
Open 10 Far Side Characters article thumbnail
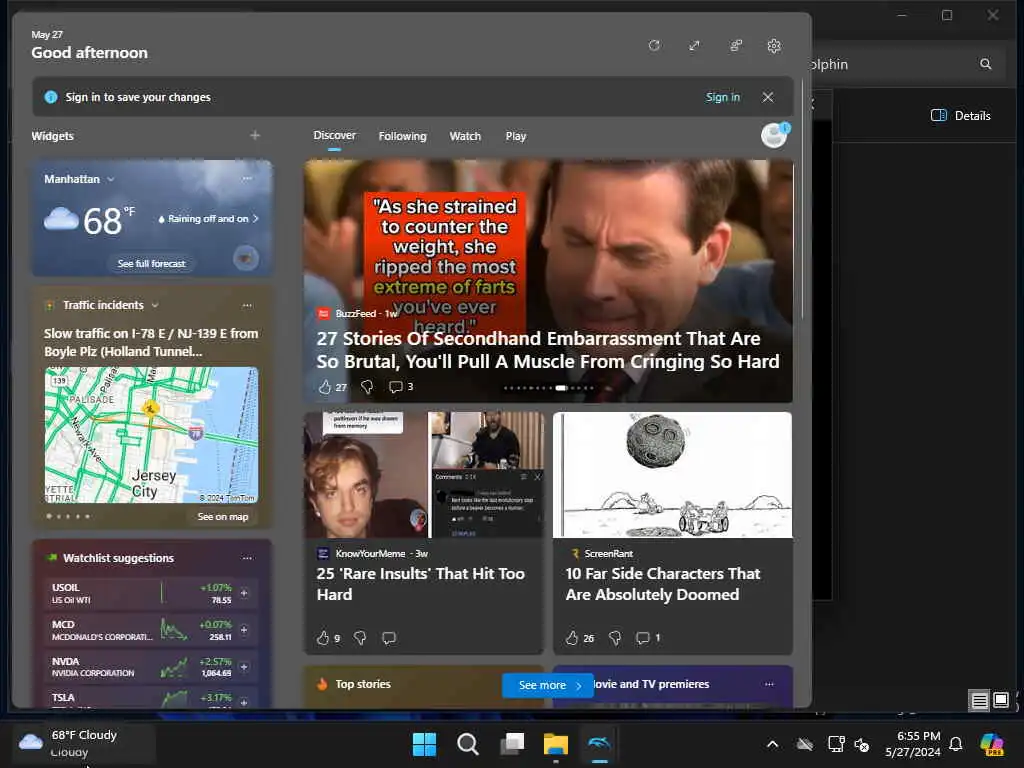pos(673,475)
